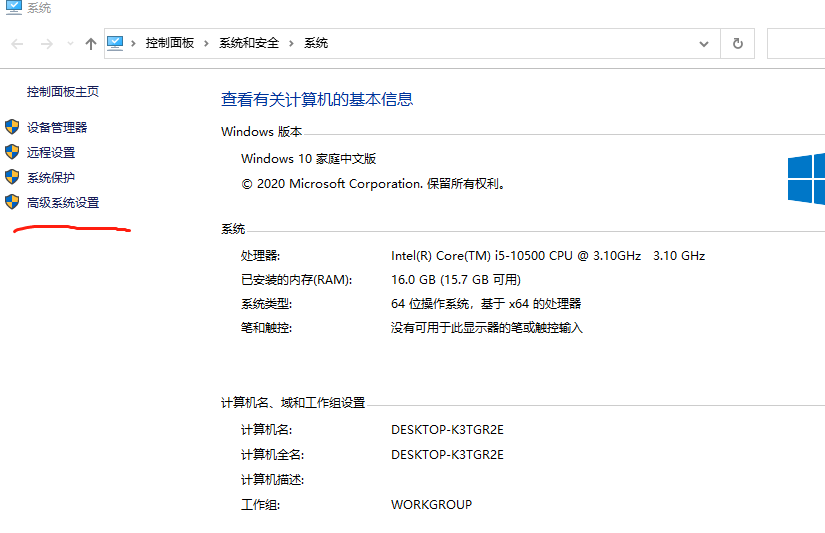Open 设备管理器 link
The width and height of the screenshot is (825, 533).
[x=57, y=127]
